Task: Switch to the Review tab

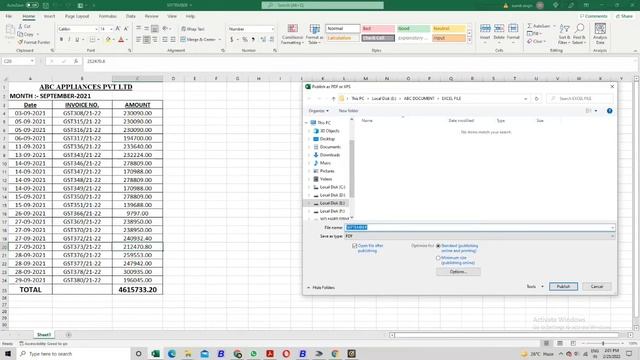Action: coord(151,16)
